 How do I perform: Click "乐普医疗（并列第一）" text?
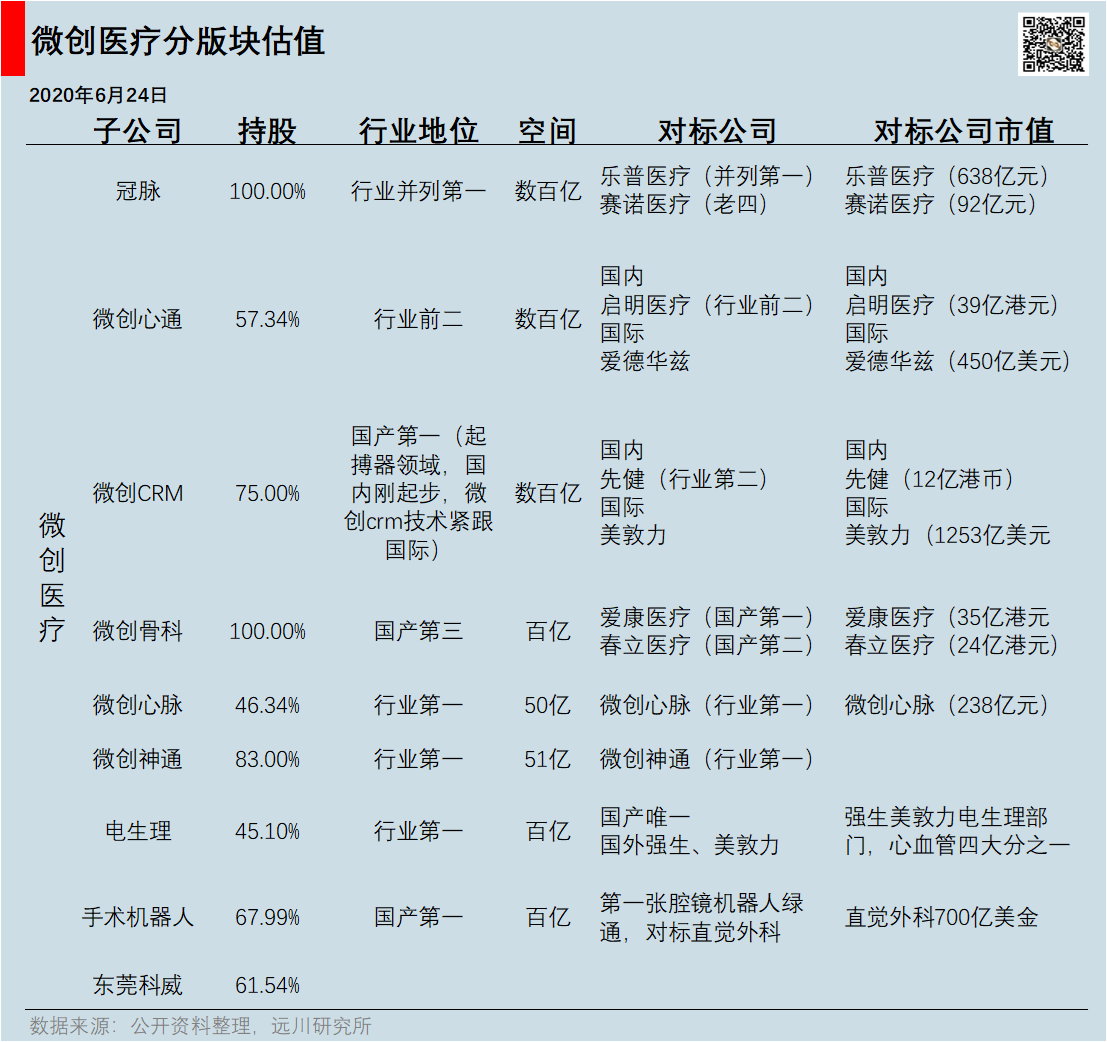pyautogui.click(x=707, y=176)
